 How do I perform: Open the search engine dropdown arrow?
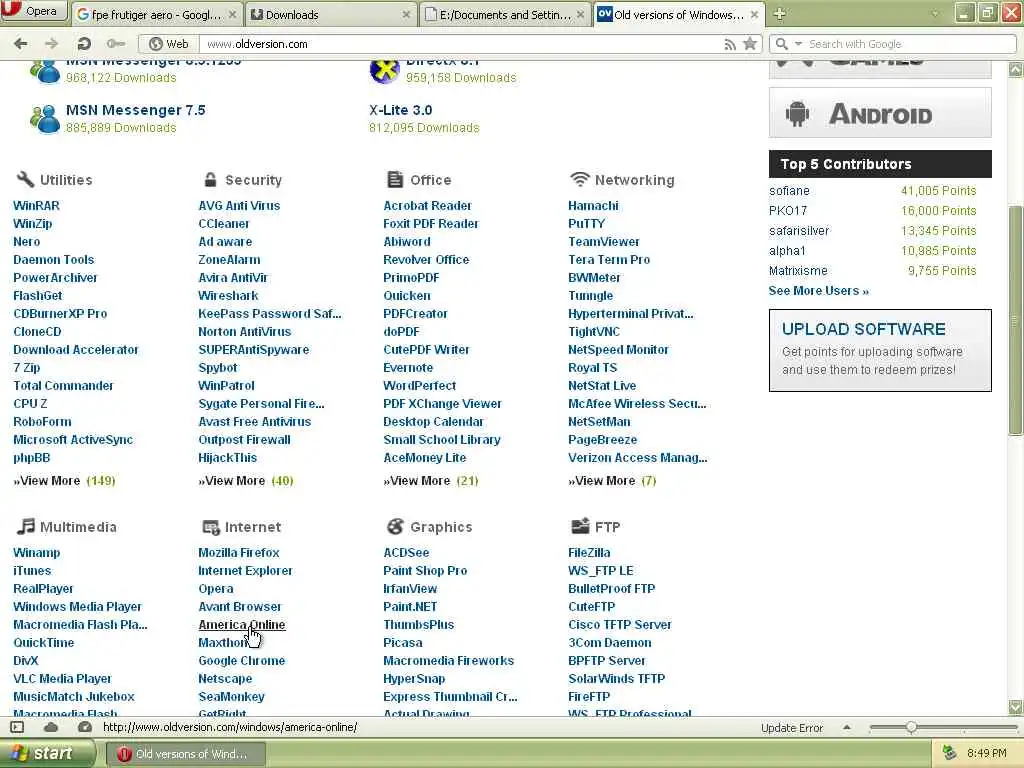tap(798, 44)
